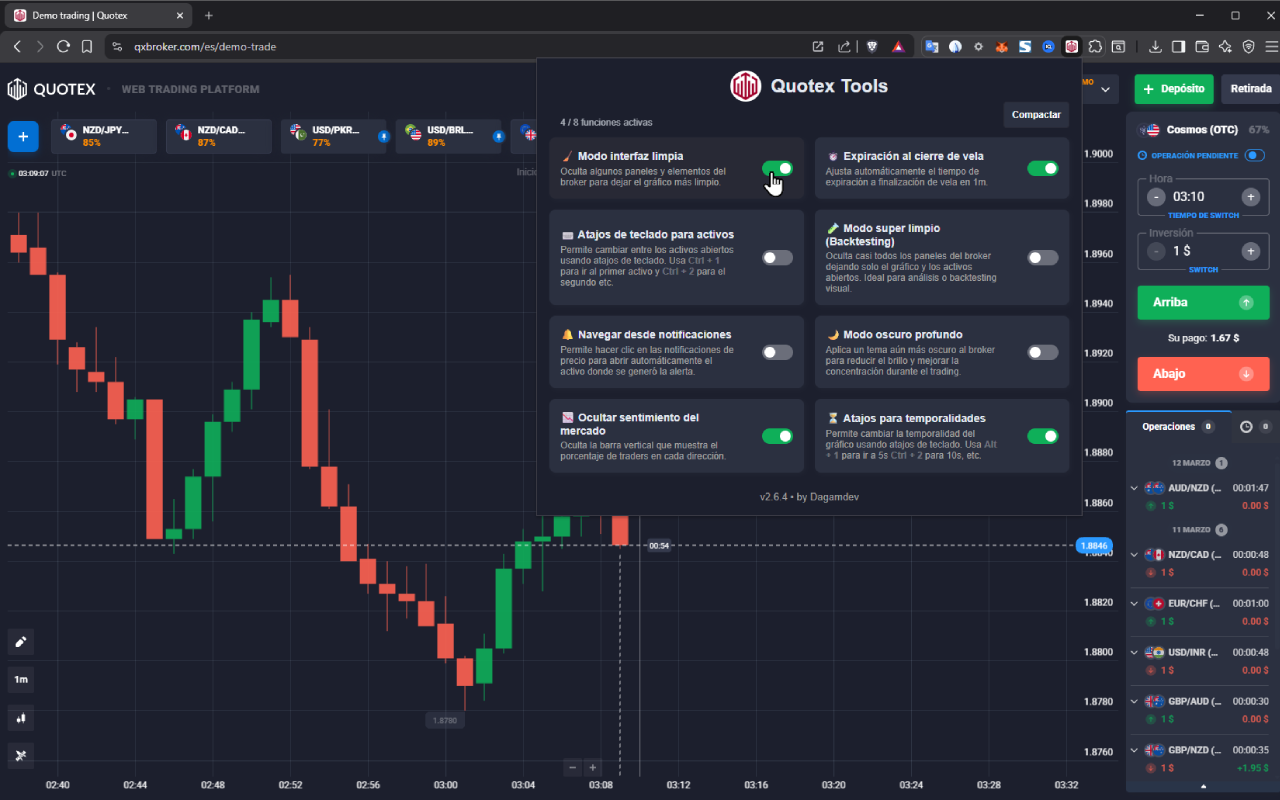Click the Inversión amount field
Image resolution: width=1280 pixels, height=800 pixels.
tap(1203, 251)
